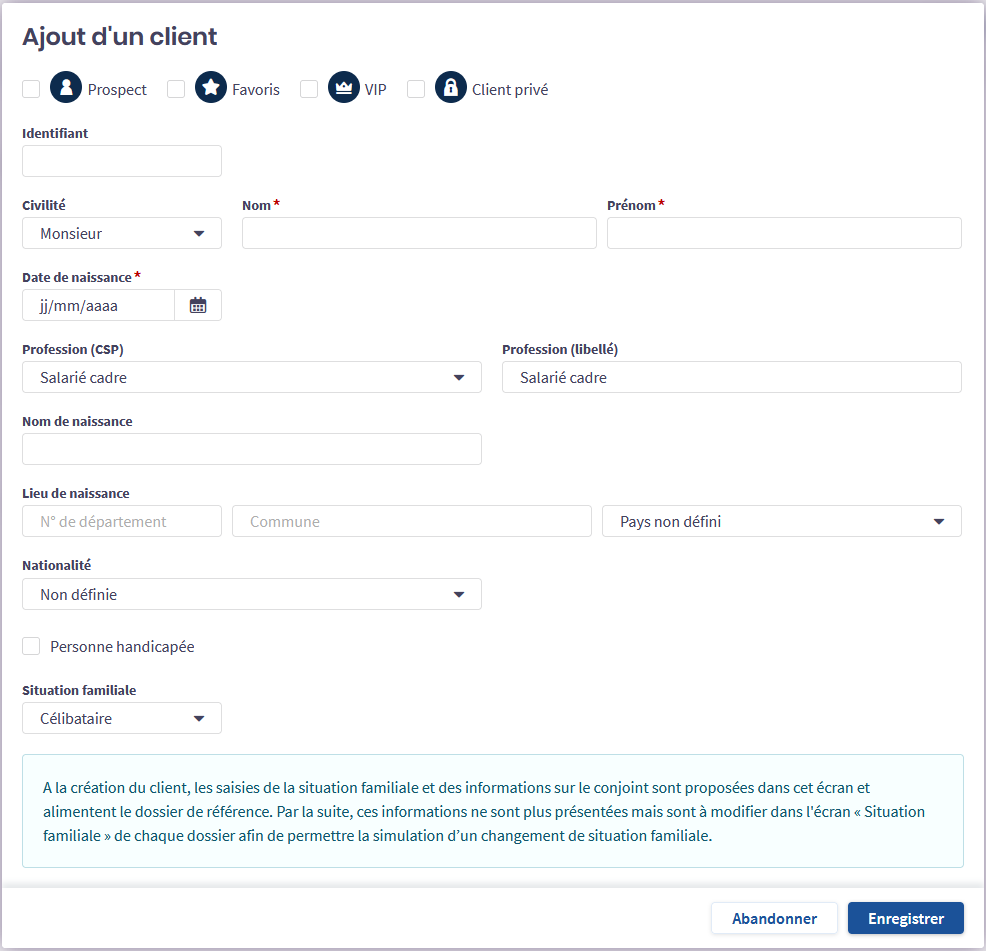The height and width of the screenshot is (951, 986).
Task: Open the Civilité dropdown
Action: (x=122, y=234)
